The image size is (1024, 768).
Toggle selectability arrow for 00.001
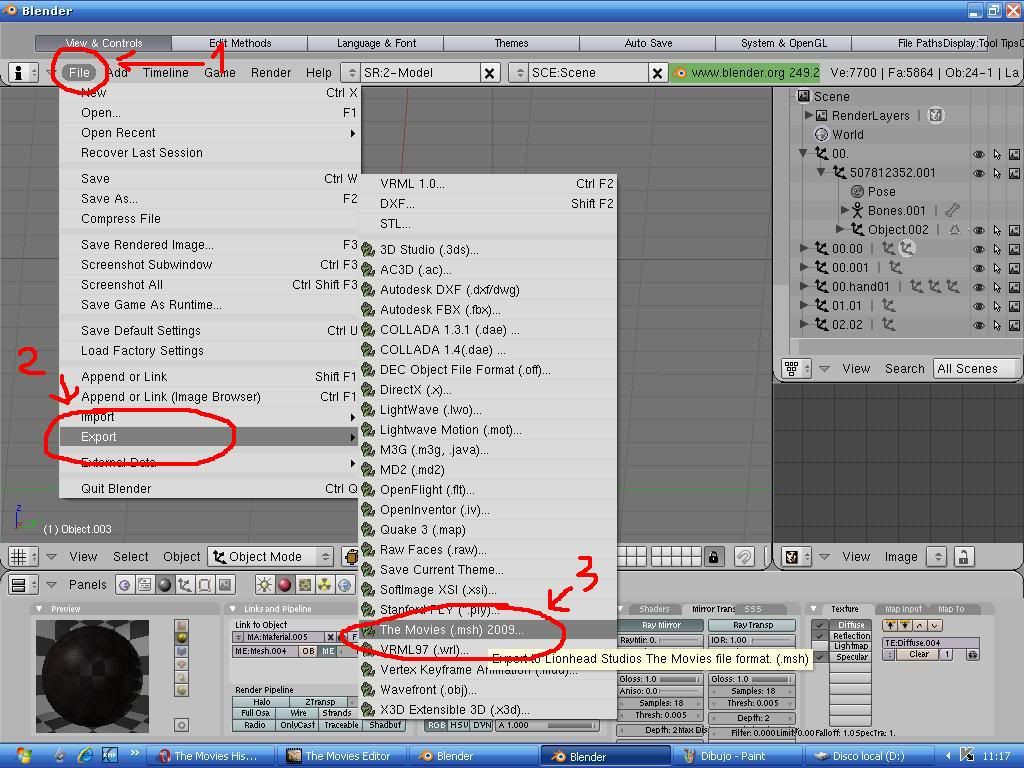pos(997,268)
